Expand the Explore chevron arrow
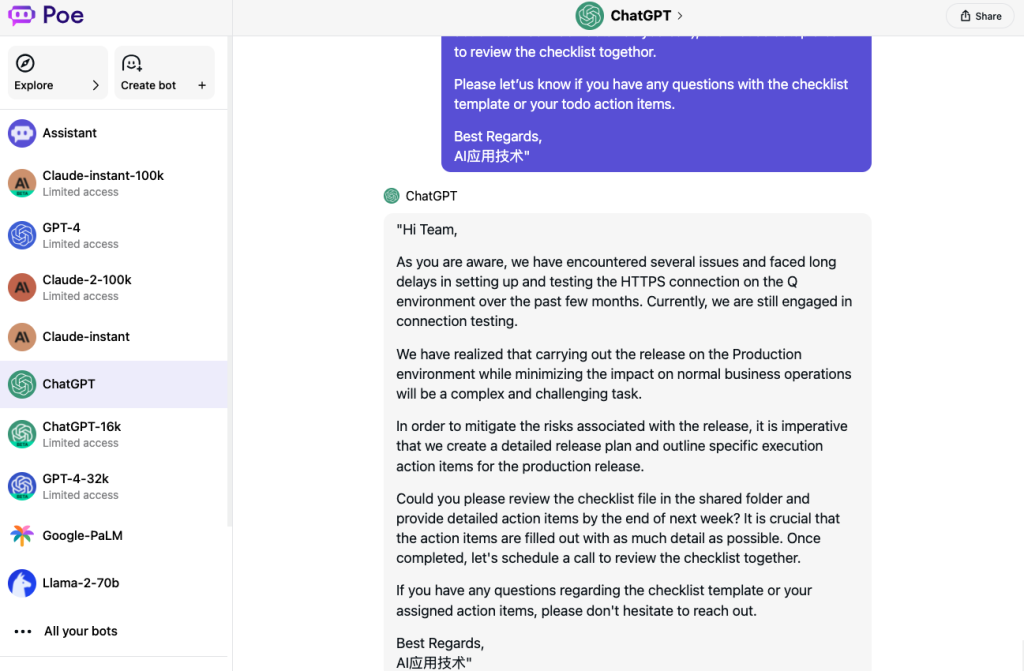 [96, 86]
